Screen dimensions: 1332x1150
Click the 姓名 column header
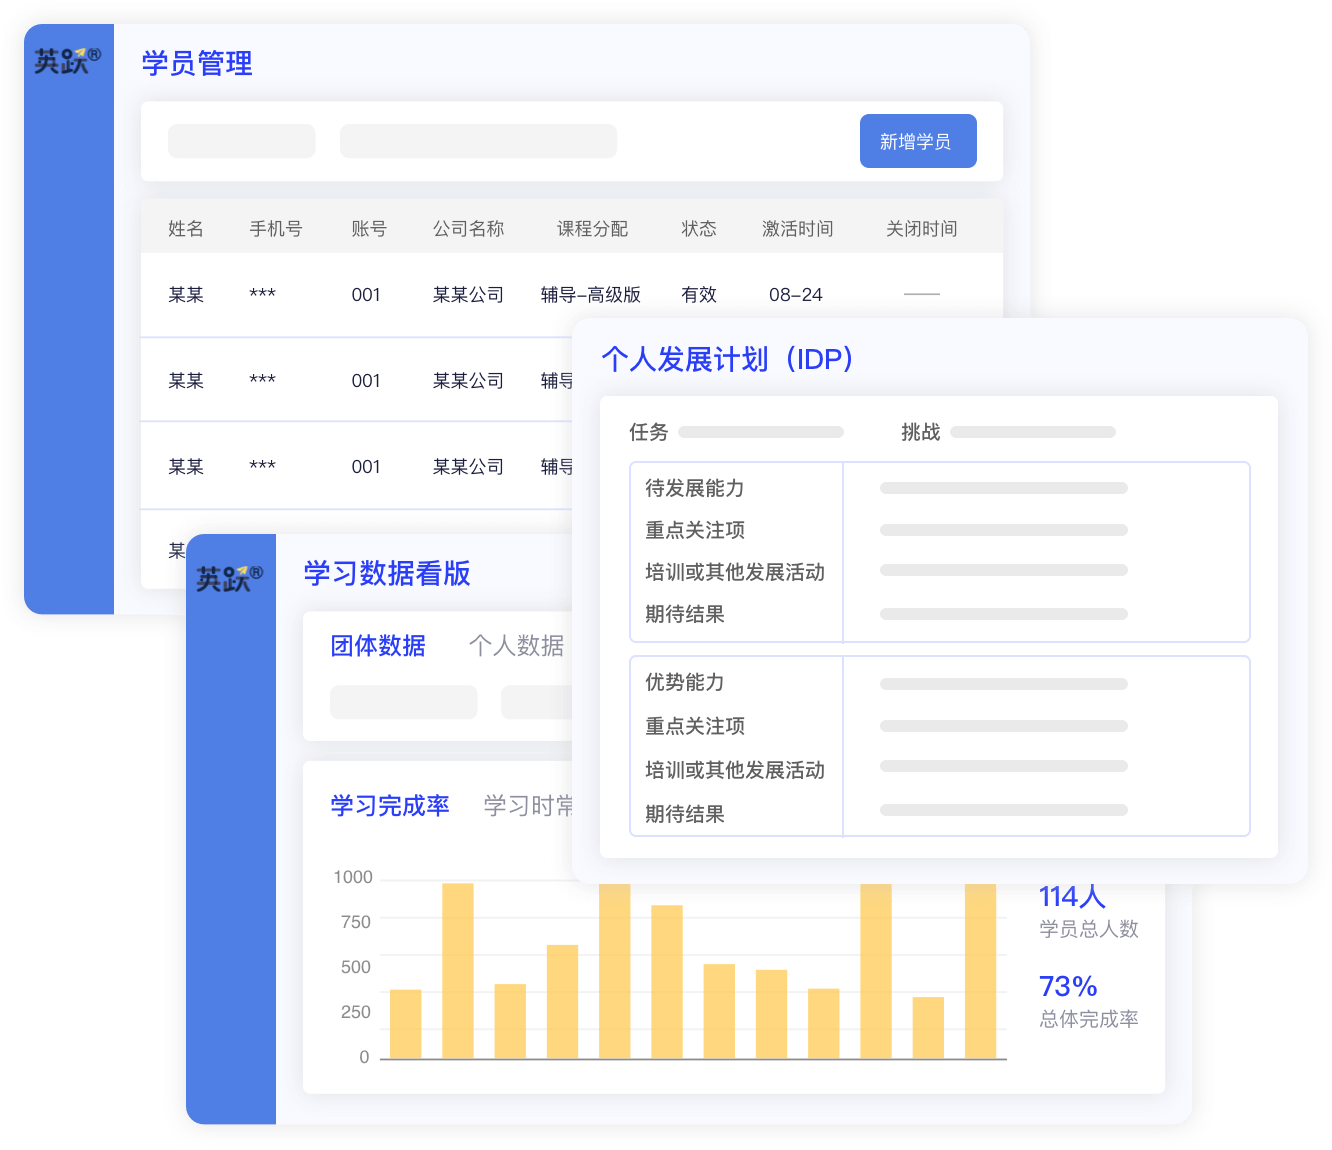[x=186, y=229]
